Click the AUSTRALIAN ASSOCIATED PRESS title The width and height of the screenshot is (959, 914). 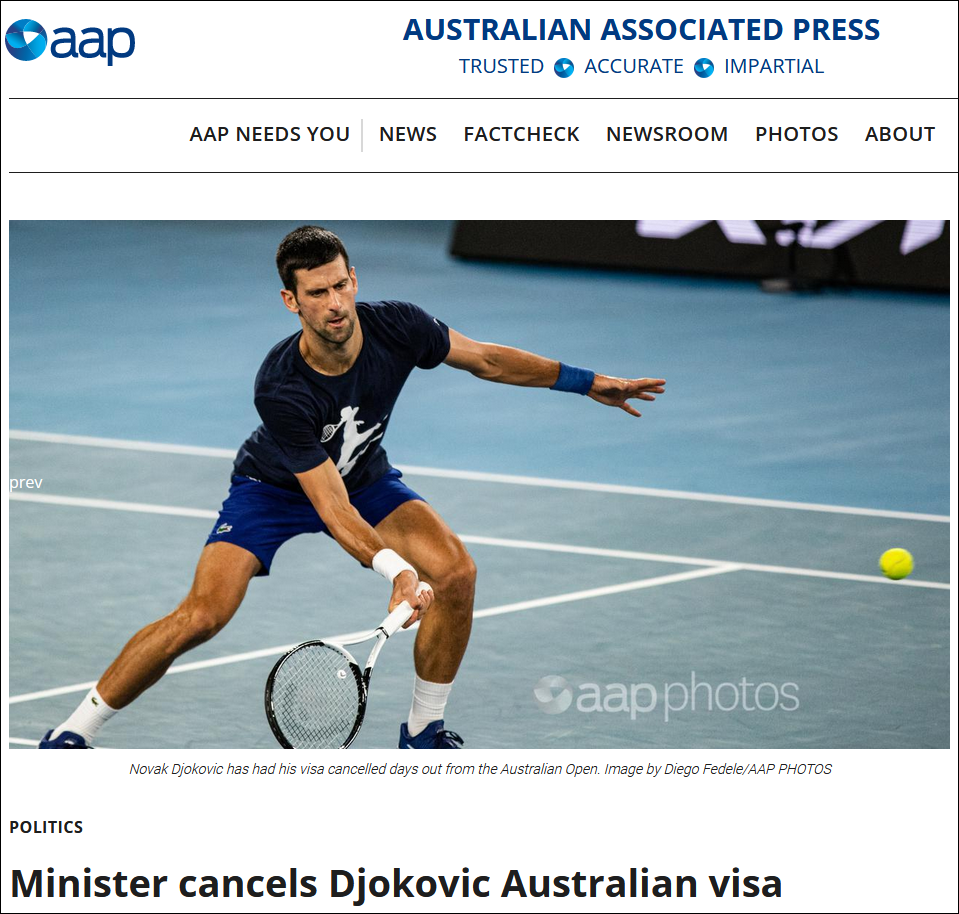pos(641,29)
